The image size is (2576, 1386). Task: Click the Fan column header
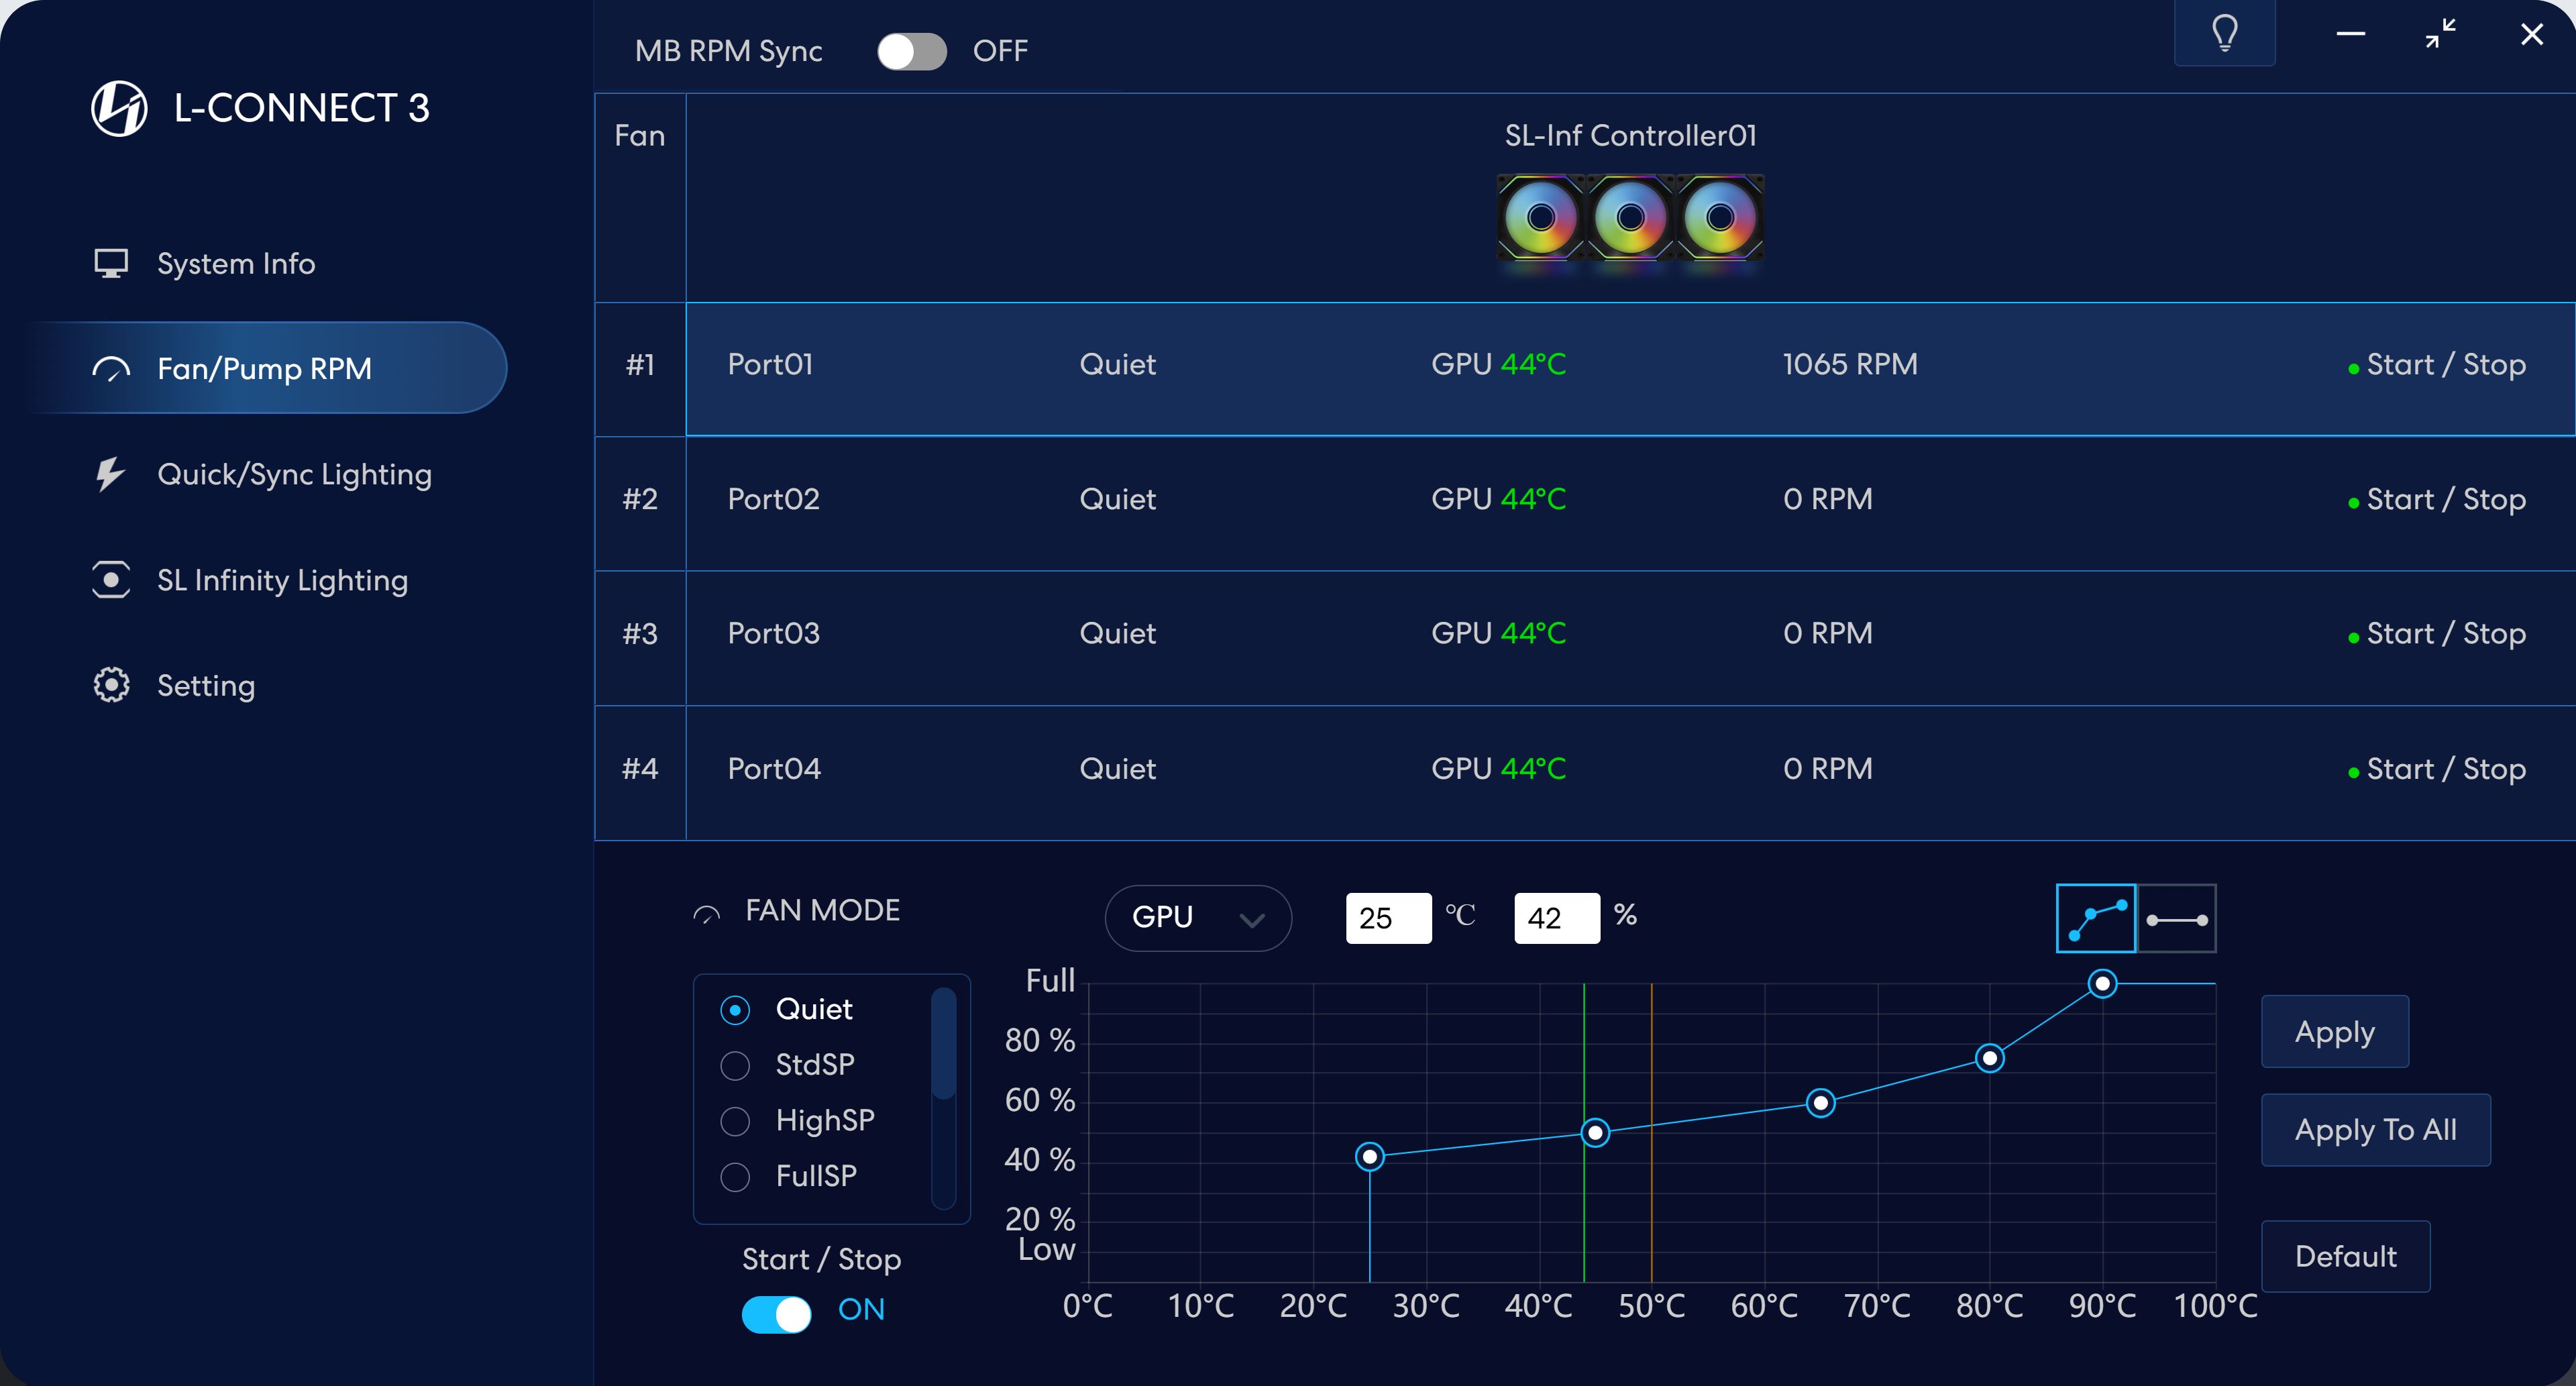click(640, 136)
